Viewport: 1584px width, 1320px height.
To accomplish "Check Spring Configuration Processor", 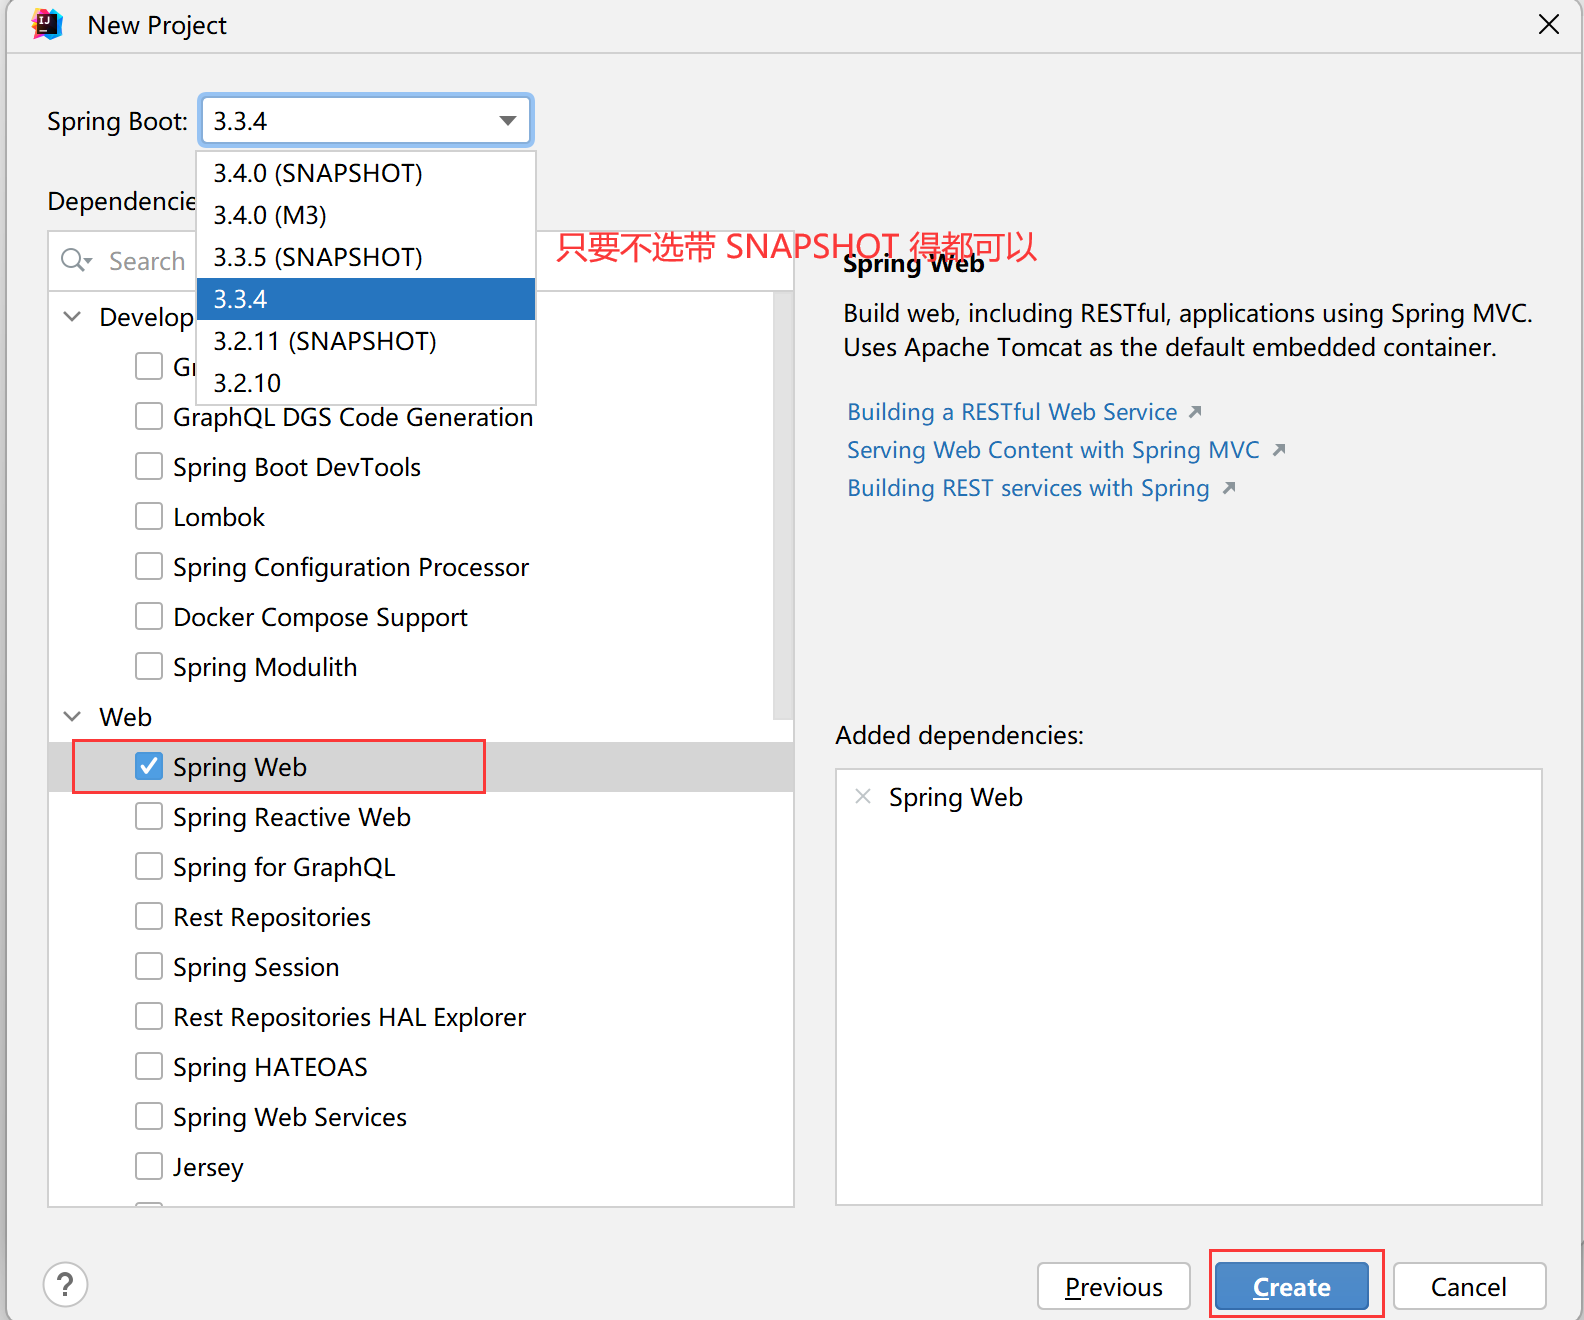I will (x=149, y=566).
